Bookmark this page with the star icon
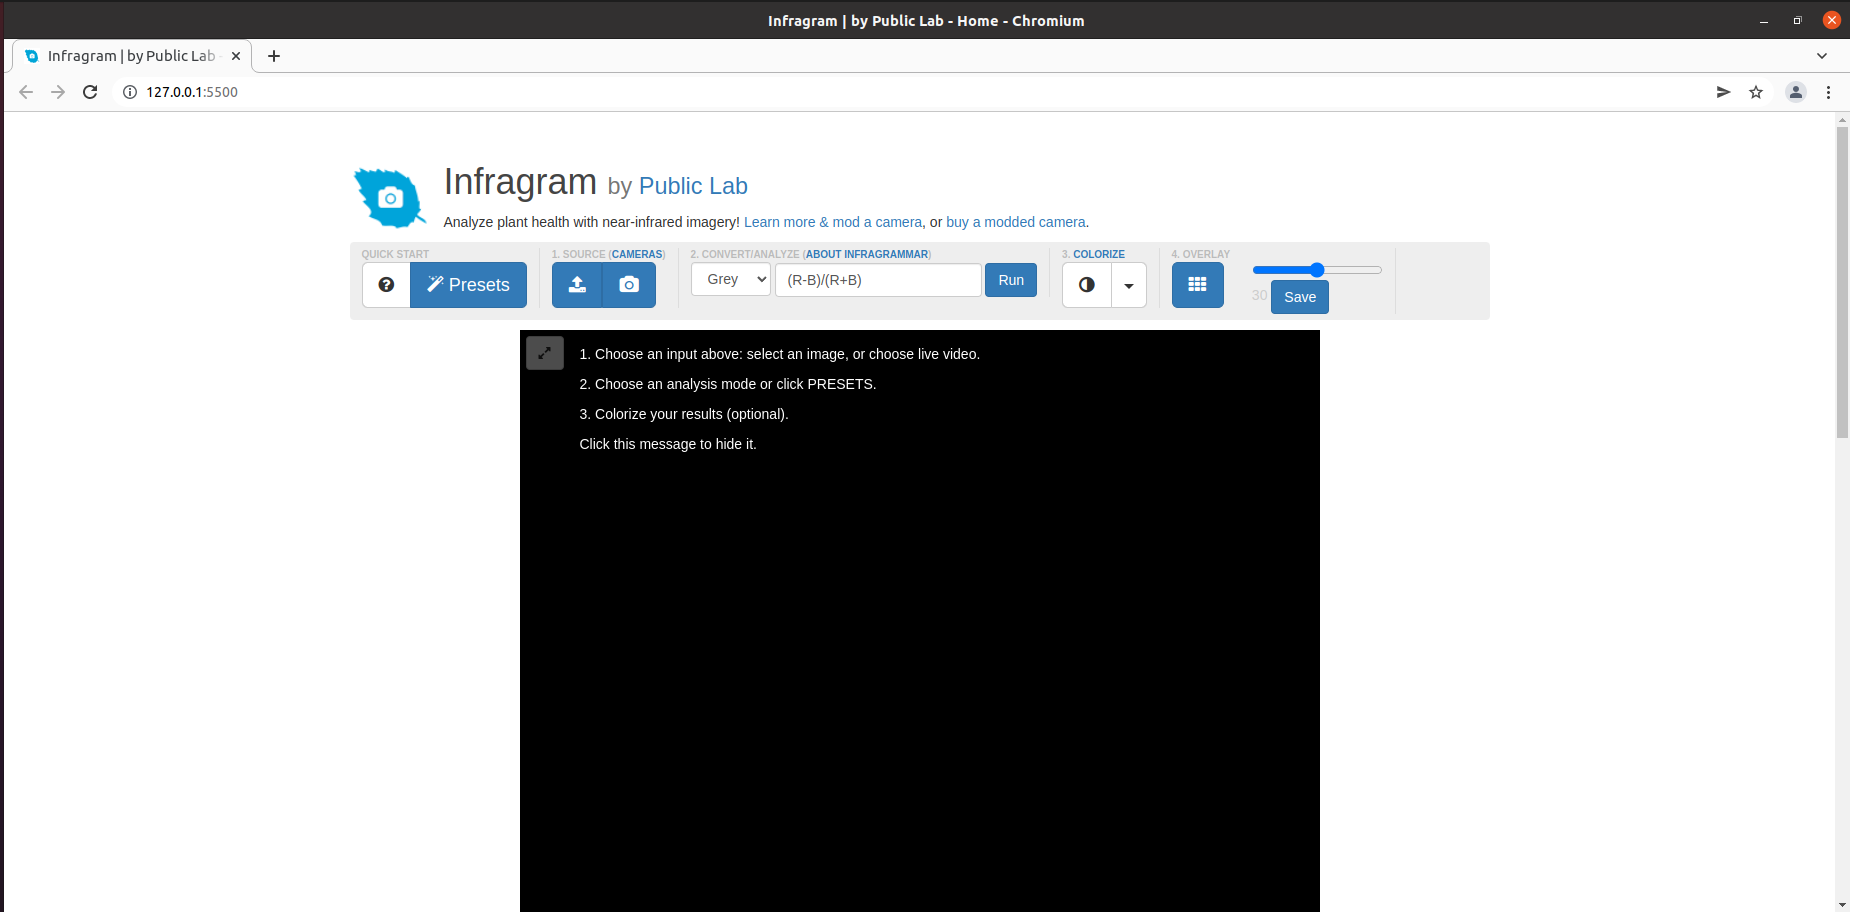Viewport: 1850px width, 912px height. pos(1756,92)
